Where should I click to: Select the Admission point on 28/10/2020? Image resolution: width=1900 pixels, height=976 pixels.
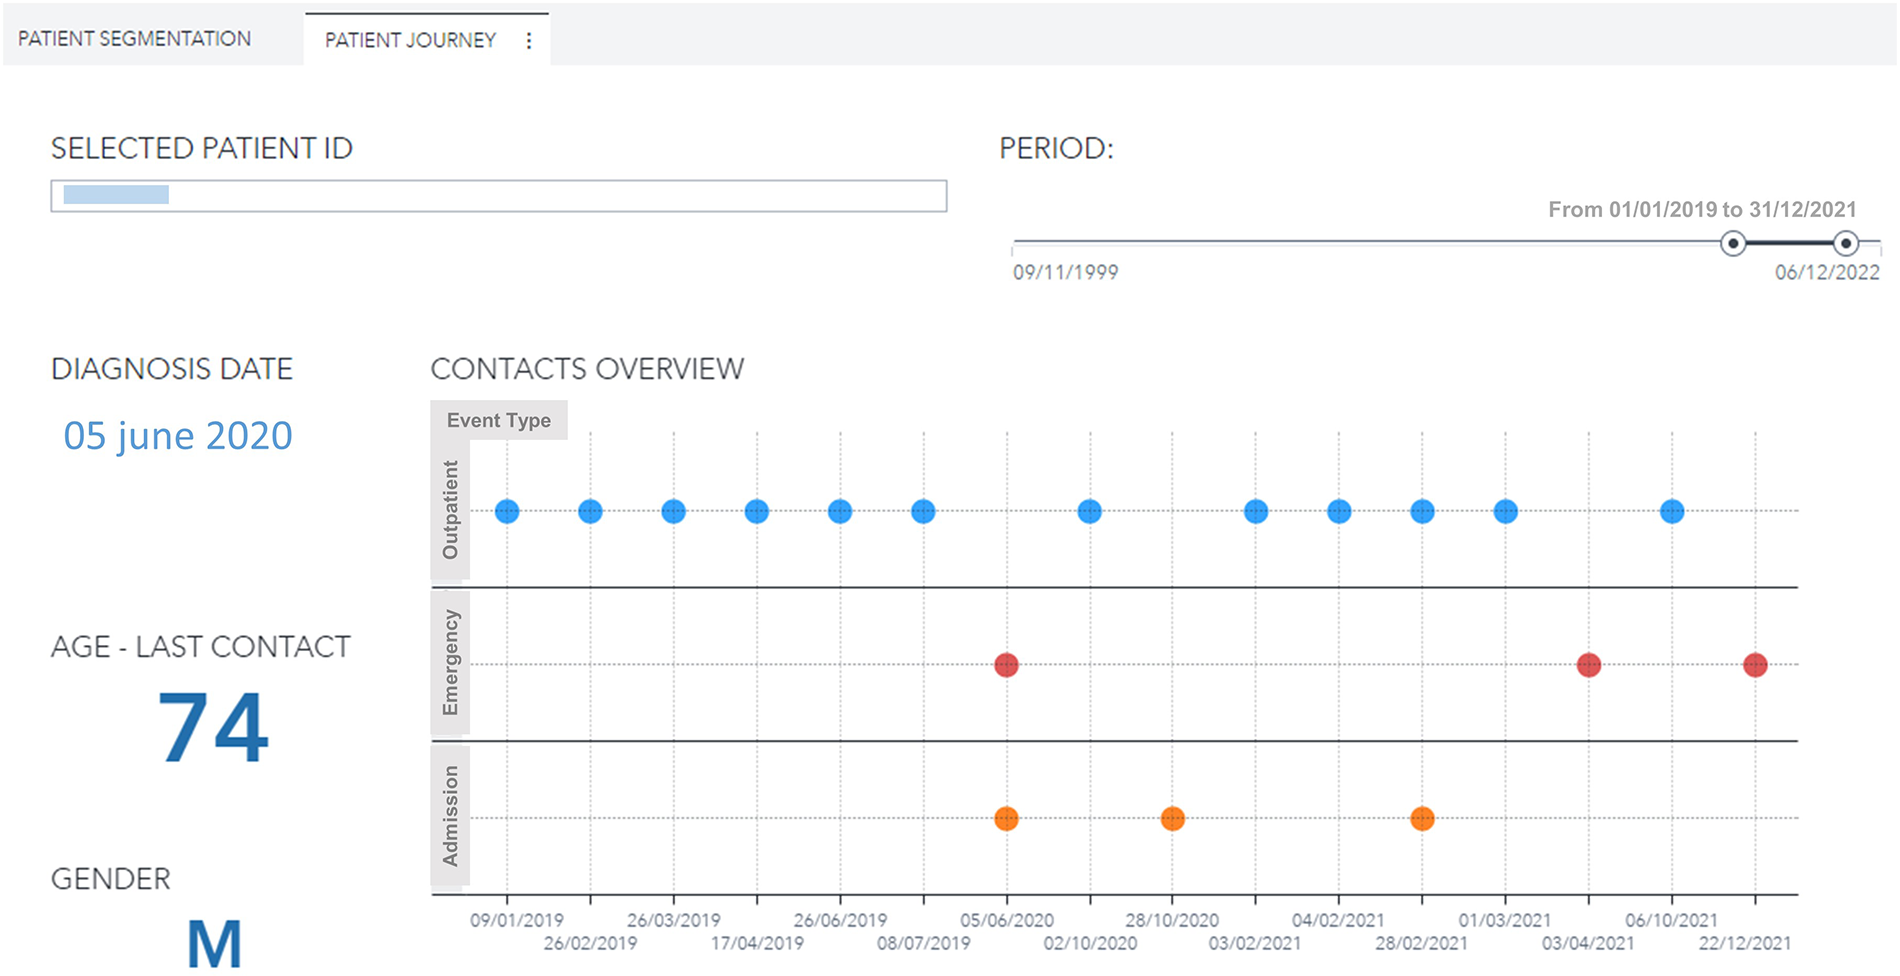[x=1173, y=819]
